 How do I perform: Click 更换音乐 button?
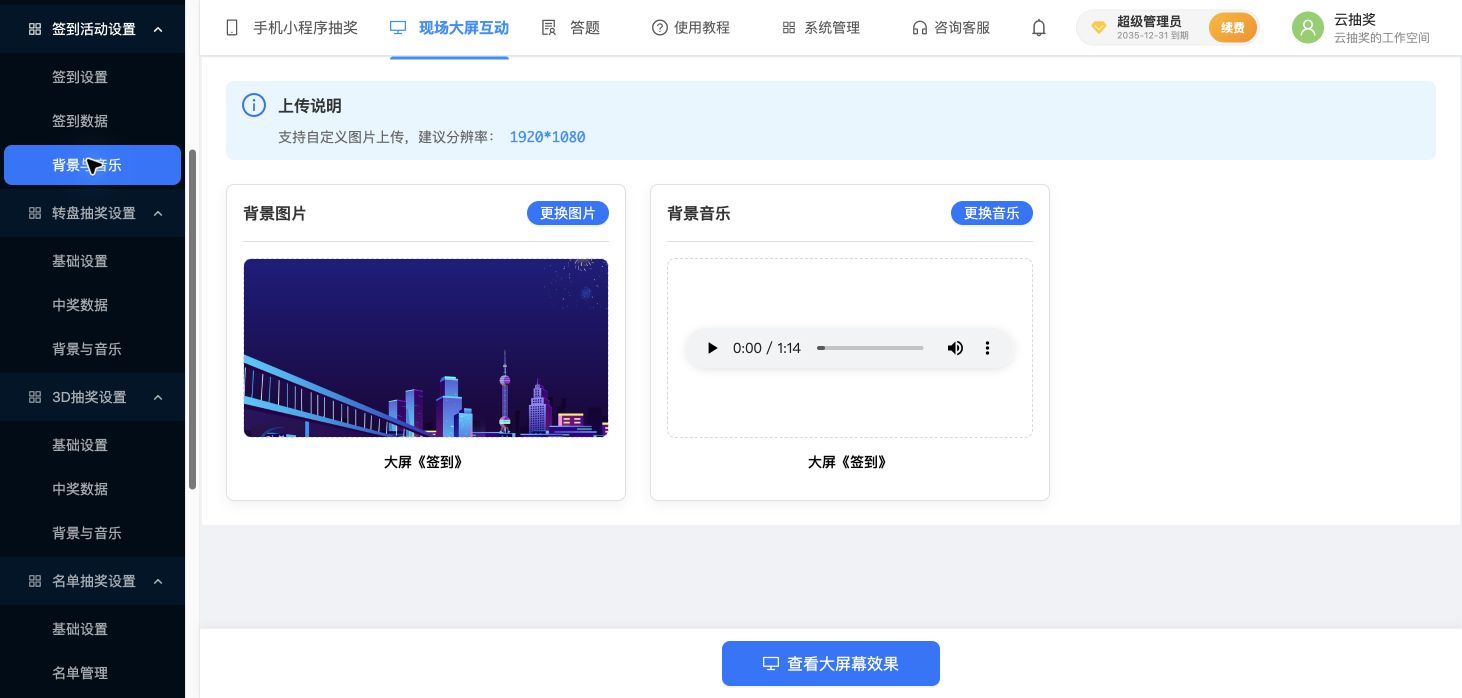tap(992, 213)
